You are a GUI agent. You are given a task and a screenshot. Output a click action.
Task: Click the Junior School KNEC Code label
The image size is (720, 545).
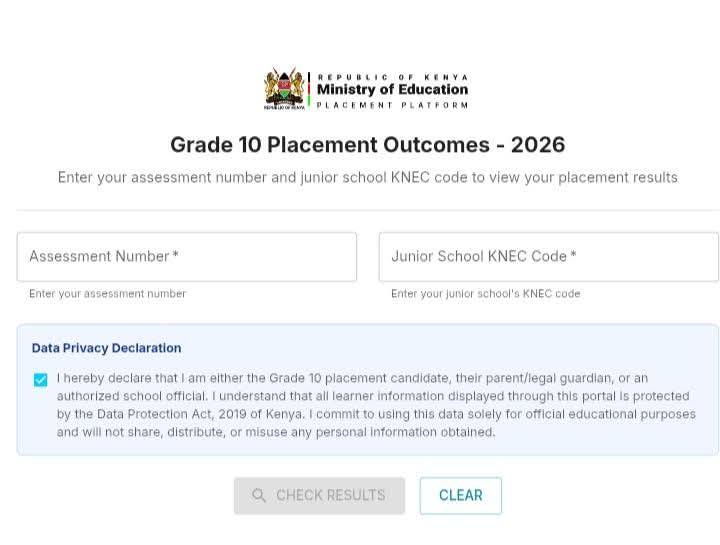pyautogui.click(x=484, y=256)
